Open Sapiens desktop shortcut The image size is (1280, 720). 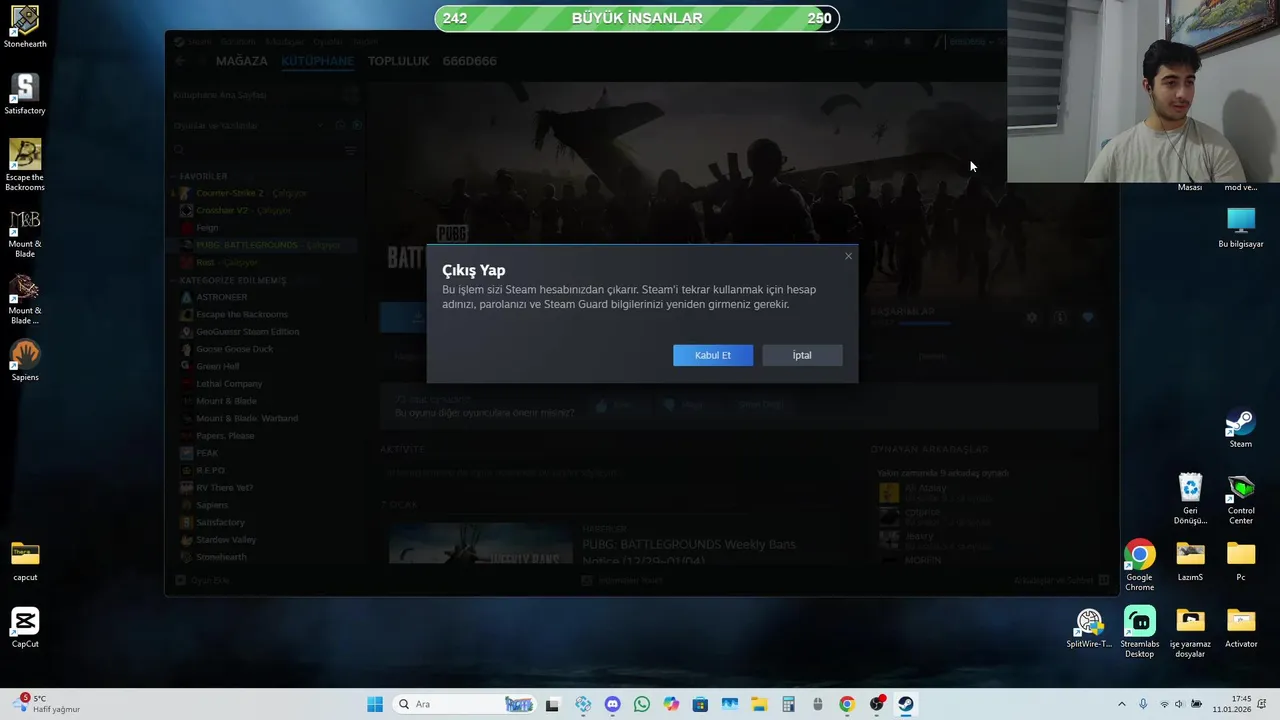click(25, 360)
